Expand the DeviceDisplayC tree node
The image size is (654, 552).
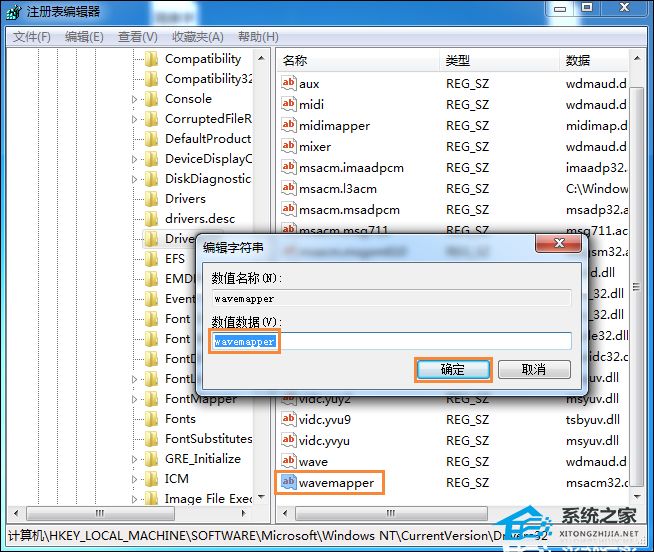point(134,159)
